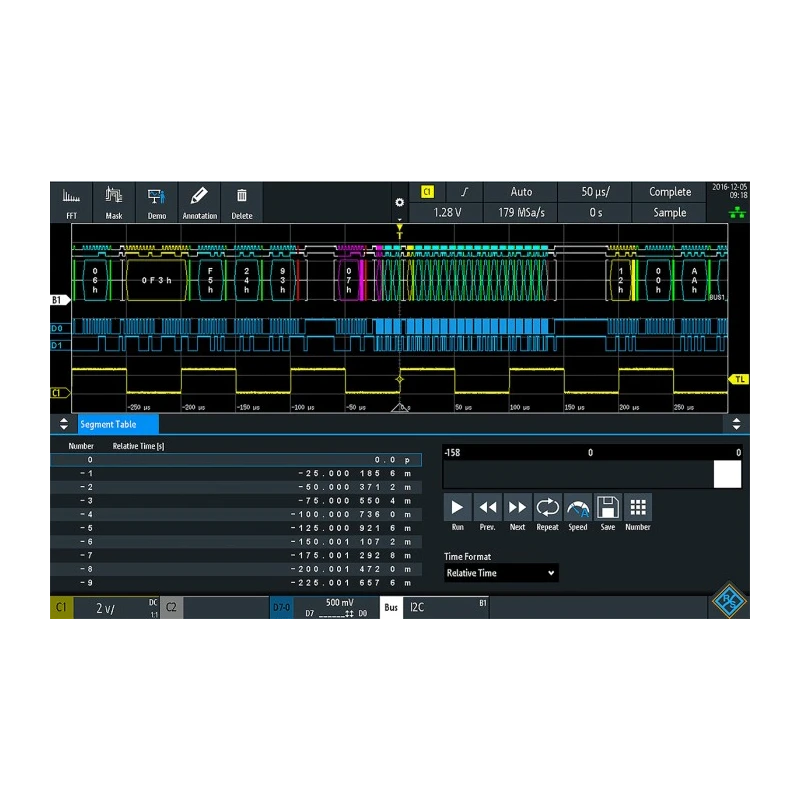Go to the Prev. segment
800x800 pixels.
pos(488,507)
